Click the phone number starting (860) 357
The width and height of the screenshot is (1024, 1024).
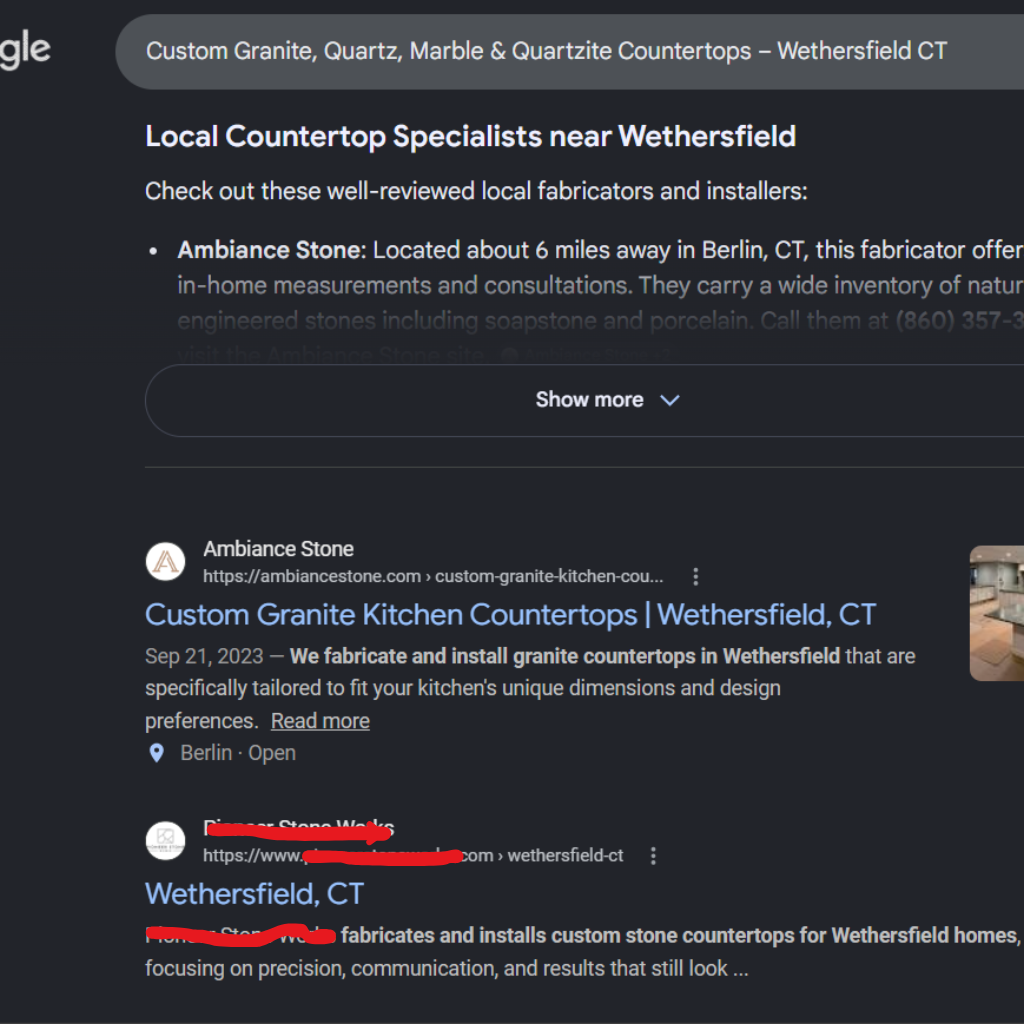[959, 321]
